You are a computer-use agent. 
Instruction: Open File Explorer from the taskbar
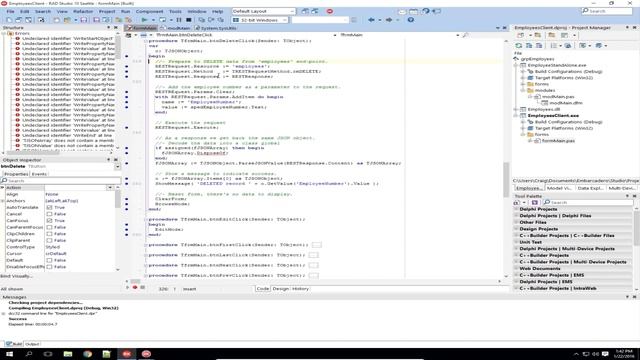(68, 354)
